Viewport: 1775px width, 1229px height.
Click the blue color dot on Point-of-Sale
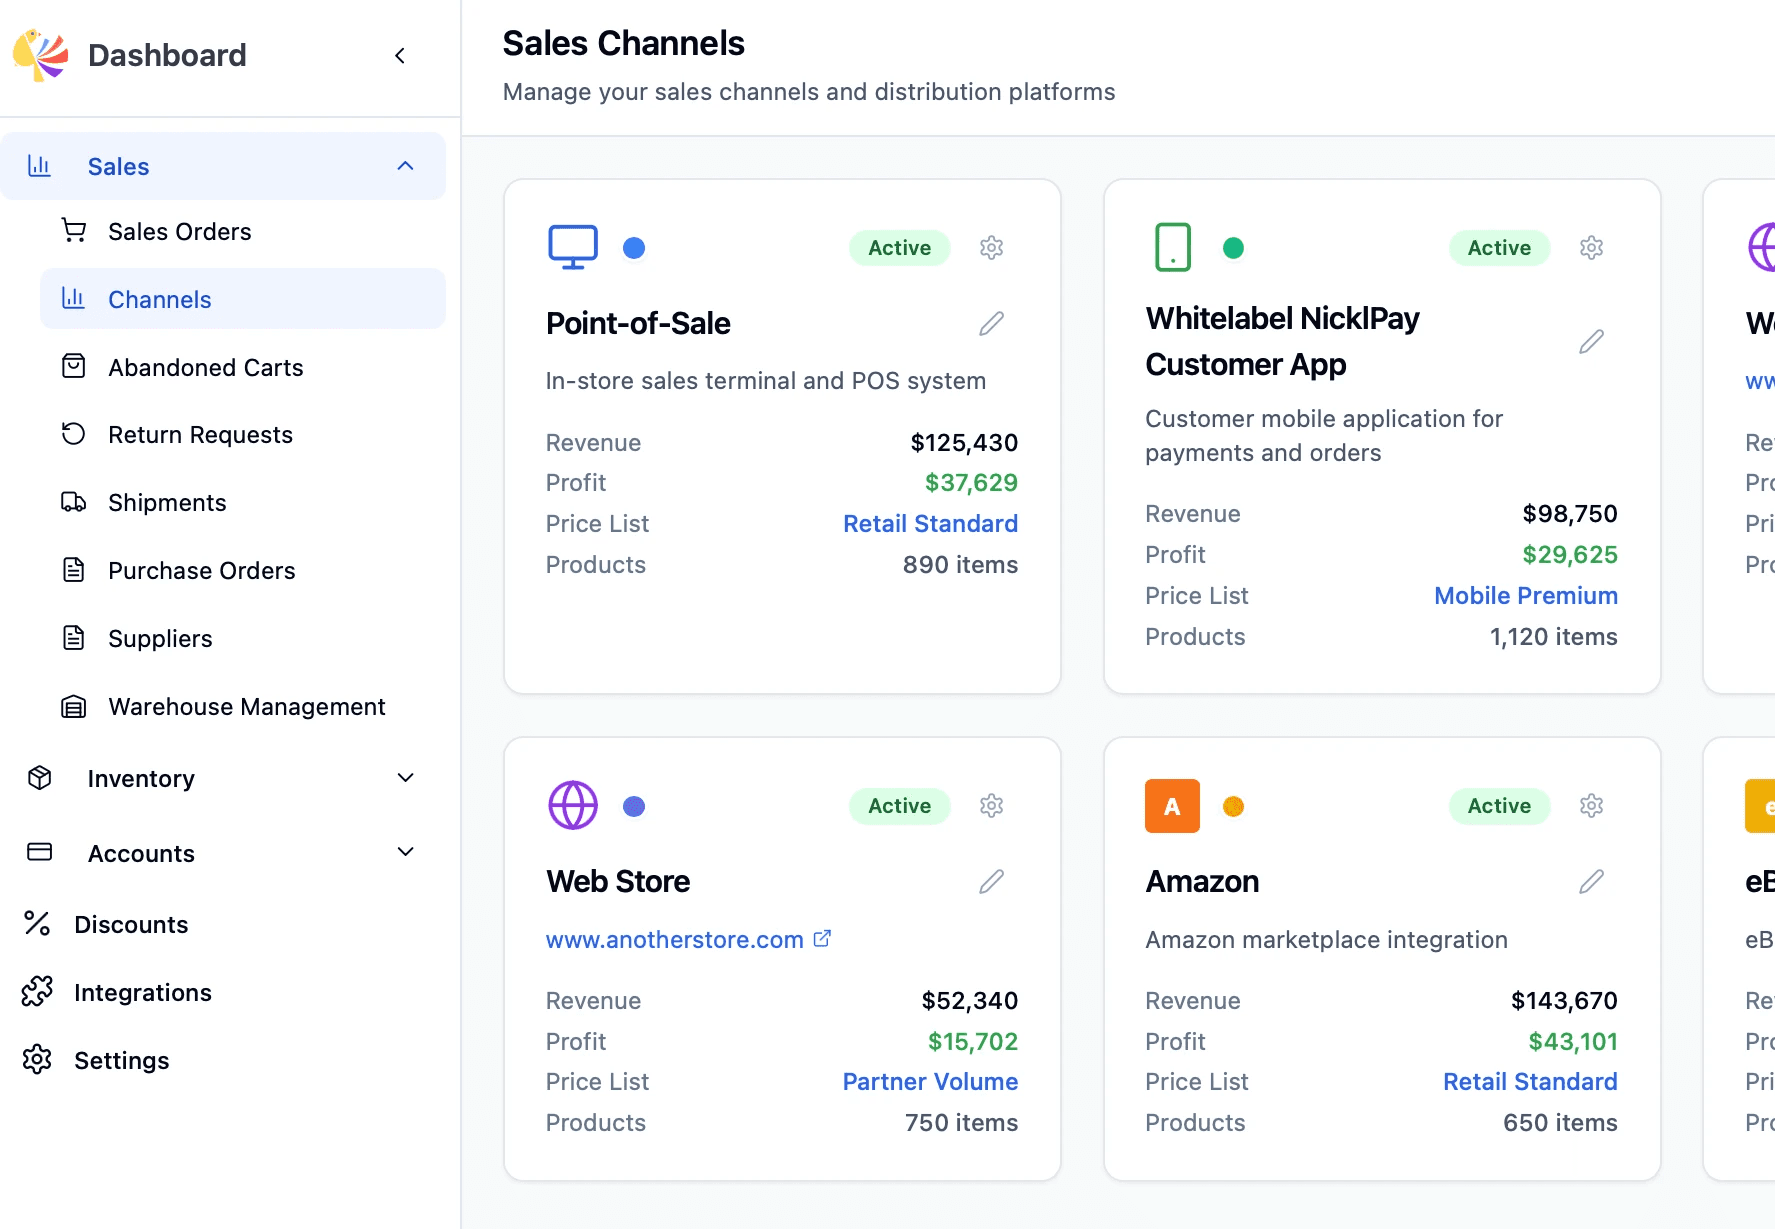click(x=634, y=248)
